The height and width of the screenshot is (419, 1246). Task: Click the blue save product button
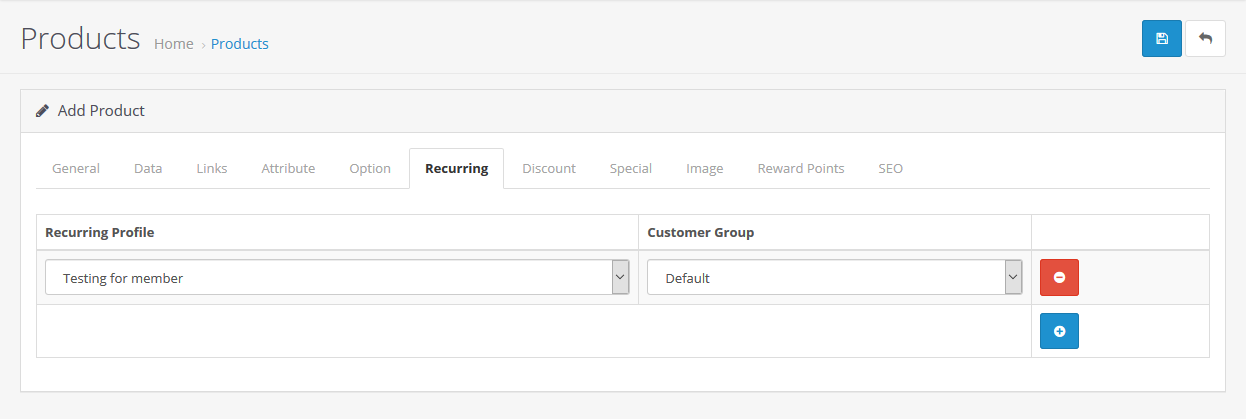click(1161, 38)
